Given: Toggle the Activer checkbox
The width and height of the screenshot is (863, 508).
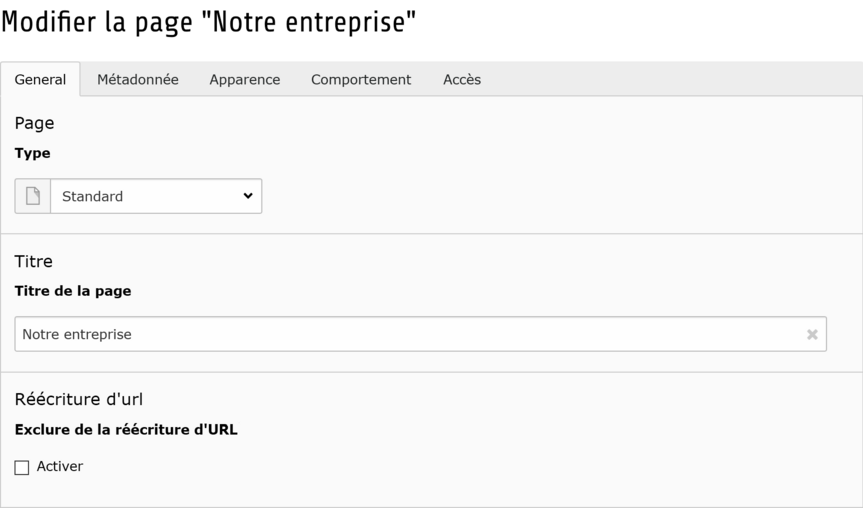Looking at the screenshot, I should click(22, 467).
